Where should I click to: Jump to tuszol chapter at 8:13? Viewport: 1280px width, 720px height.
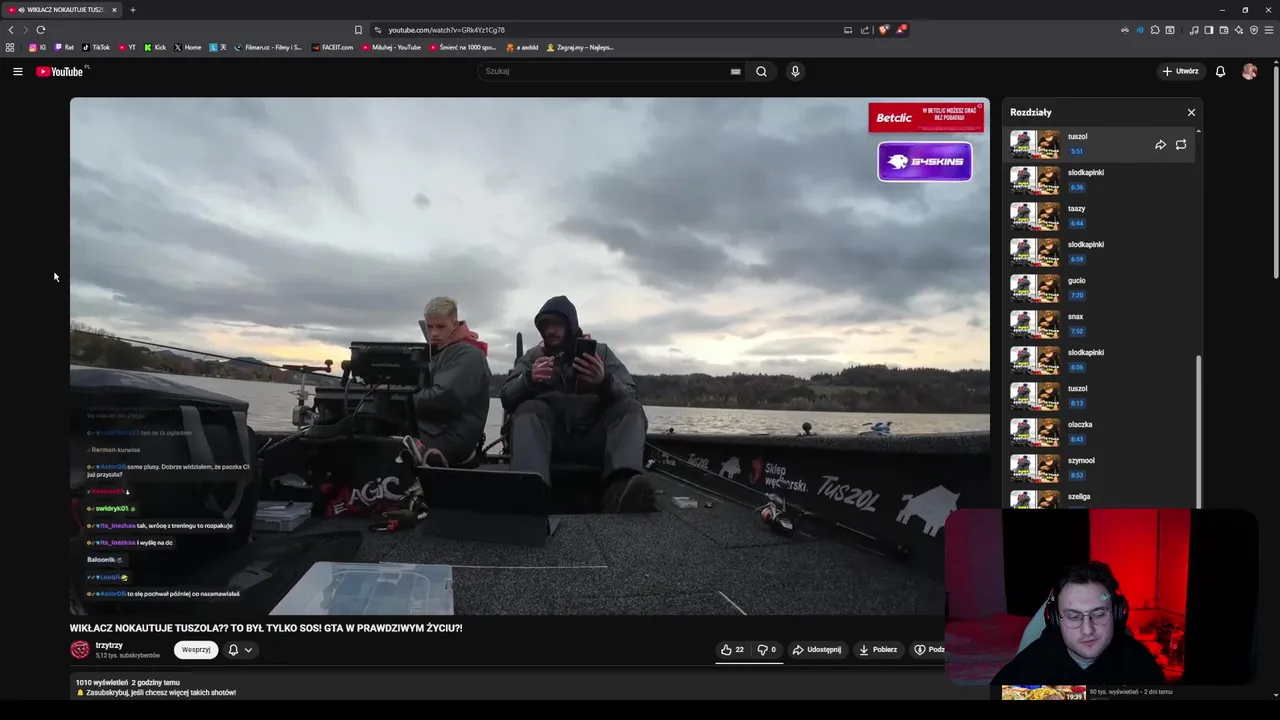point(1100,396)
